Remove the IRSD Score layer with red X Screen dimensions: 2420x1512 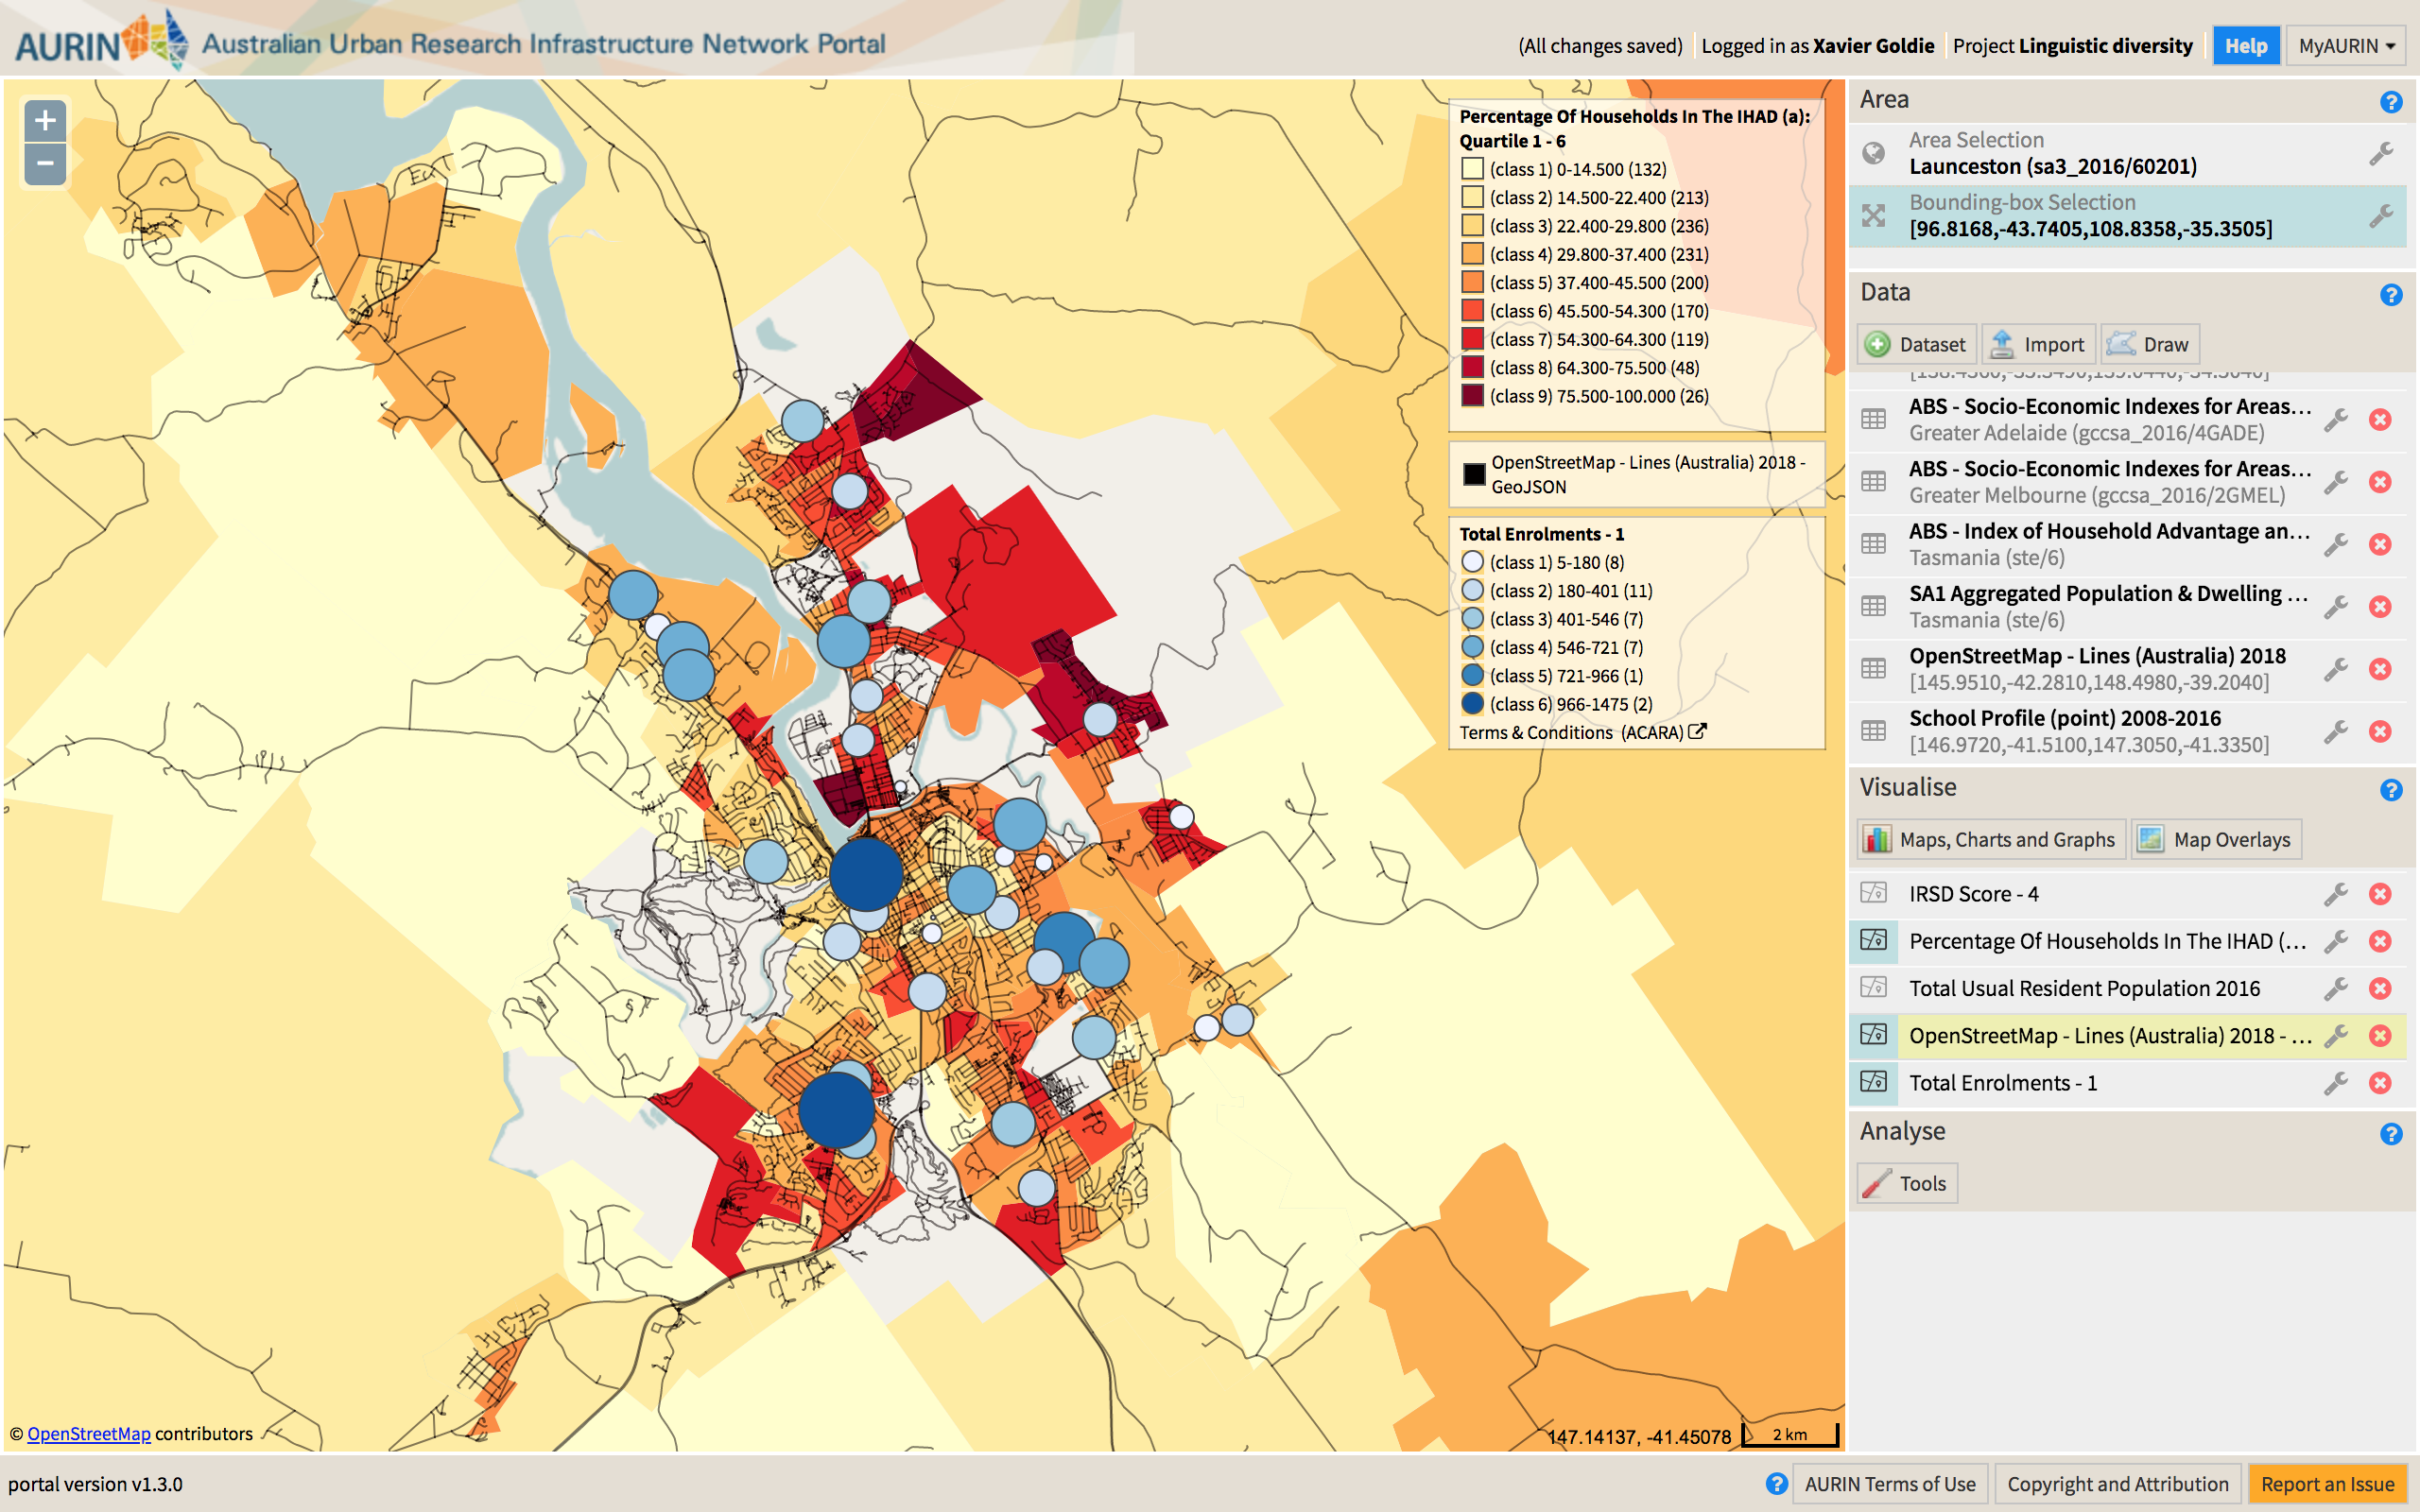tap(2379, 893)
